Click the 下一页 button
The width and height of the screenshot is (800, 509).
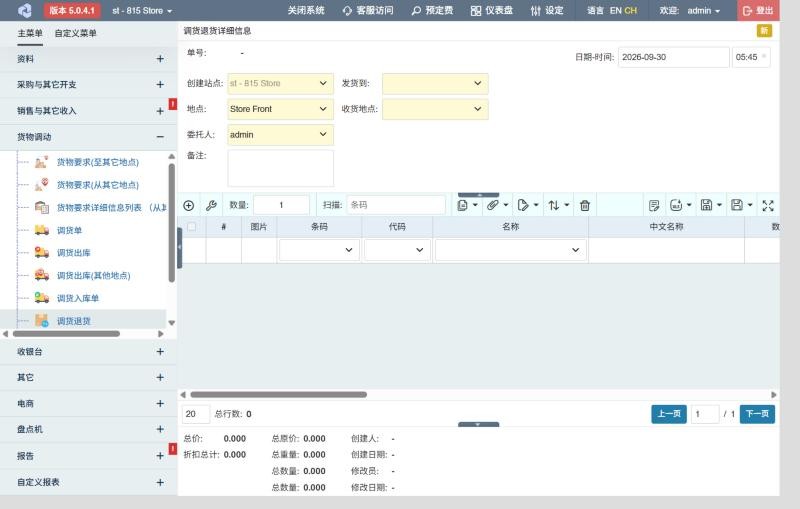757,414
